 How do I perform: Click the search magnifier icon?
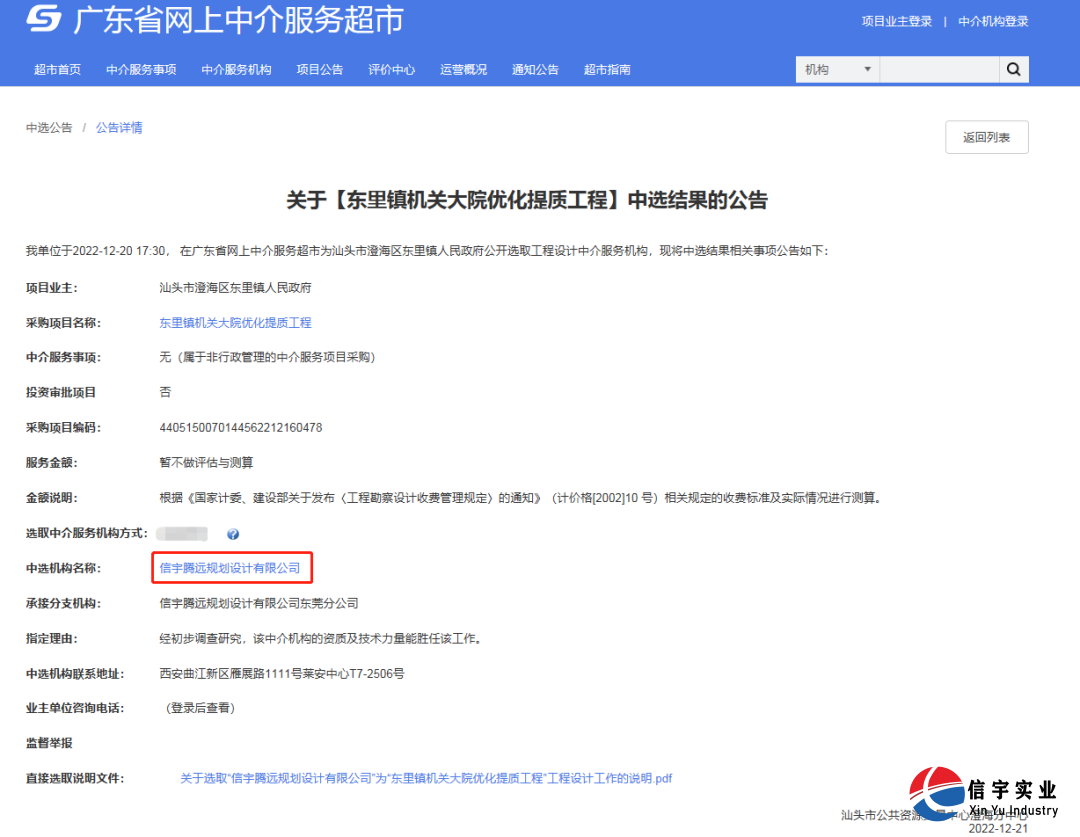[x=1014, y=69]
